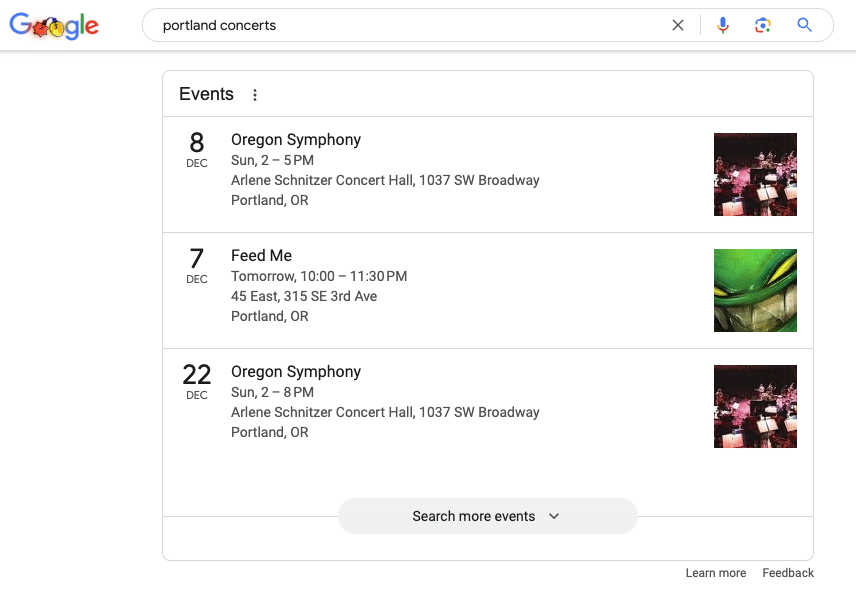856x602 pixels.
Task: Click the Events heading
Action: coord(206,94)
